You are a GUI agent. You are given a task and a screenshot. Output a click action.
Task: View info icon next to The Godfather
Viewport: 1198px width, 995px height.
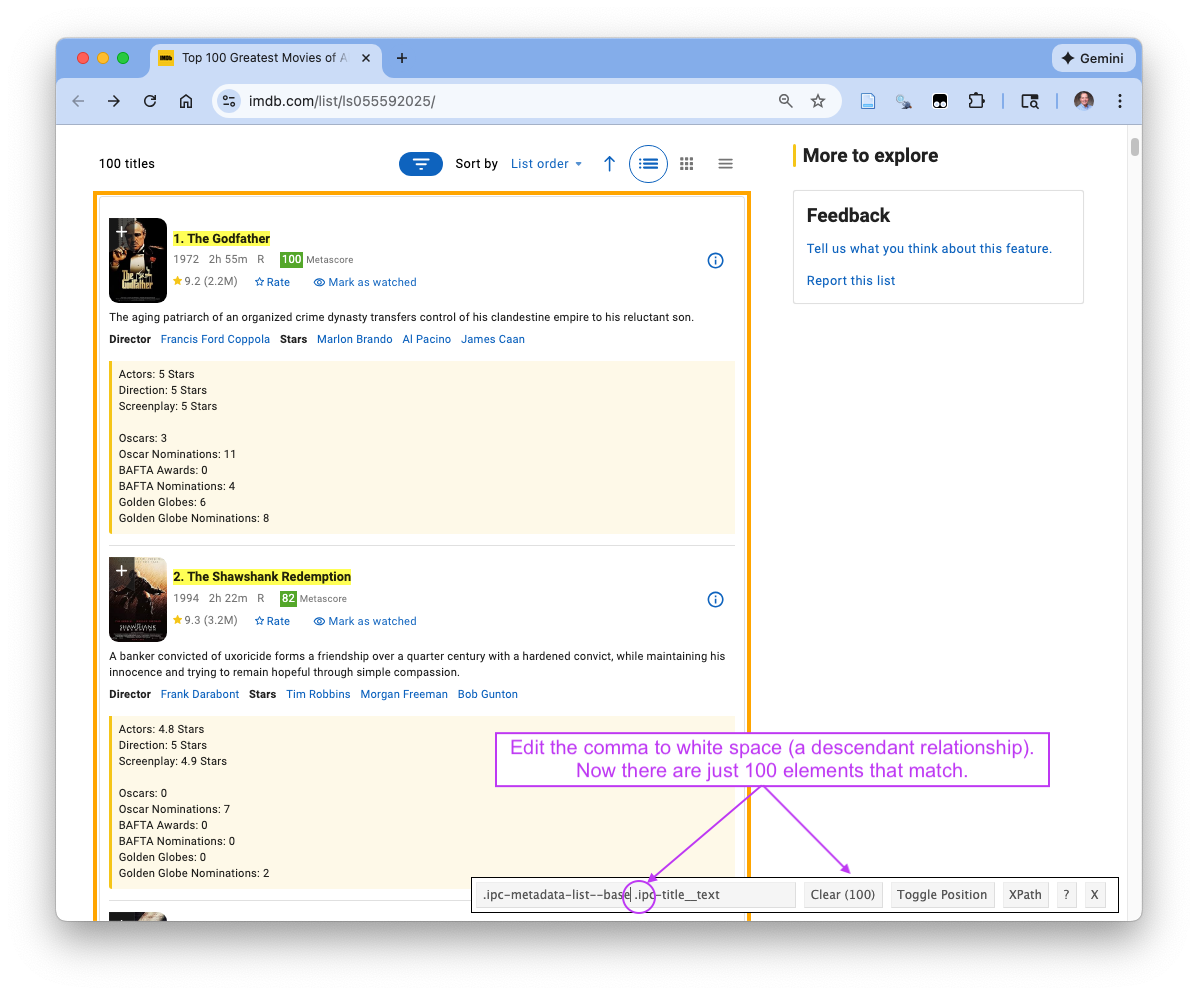tap(715, 260)
